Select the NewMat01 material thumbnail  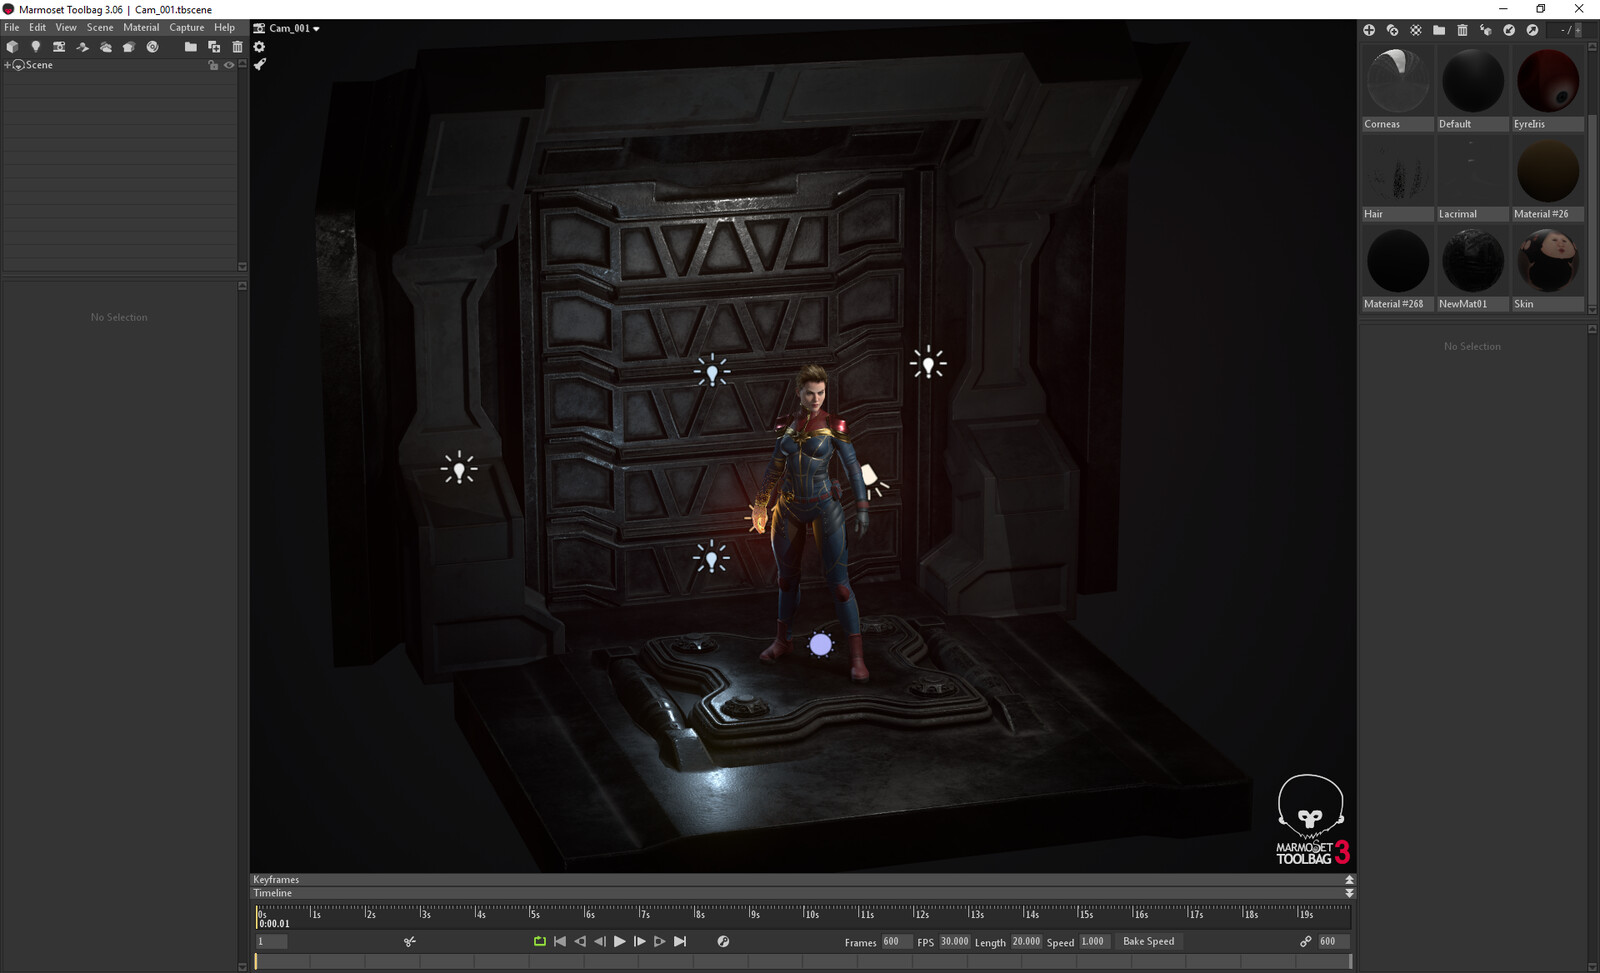coord(1472,268)
